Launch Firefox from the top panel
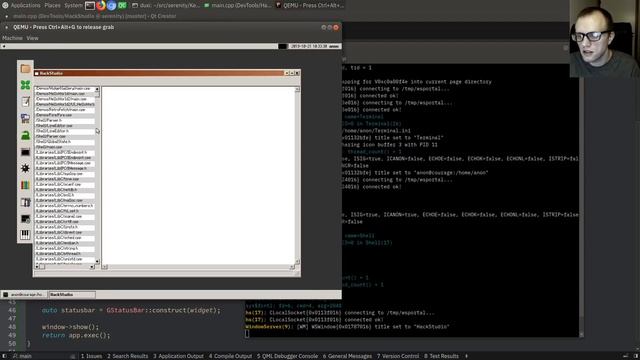This screenshot has height=360, width=640. tap(101, 5)
